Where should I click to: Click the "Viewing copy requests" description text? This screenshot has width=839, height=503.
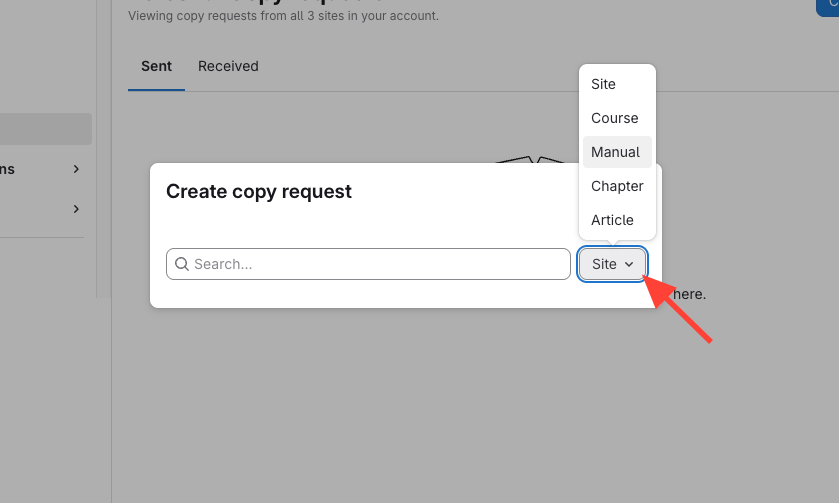tap(283, 16)
